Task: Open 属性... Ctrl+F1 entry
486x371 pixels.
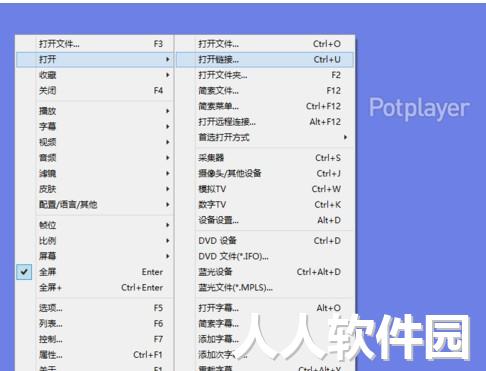Action: pyautogui.click(x=94, y=355)
